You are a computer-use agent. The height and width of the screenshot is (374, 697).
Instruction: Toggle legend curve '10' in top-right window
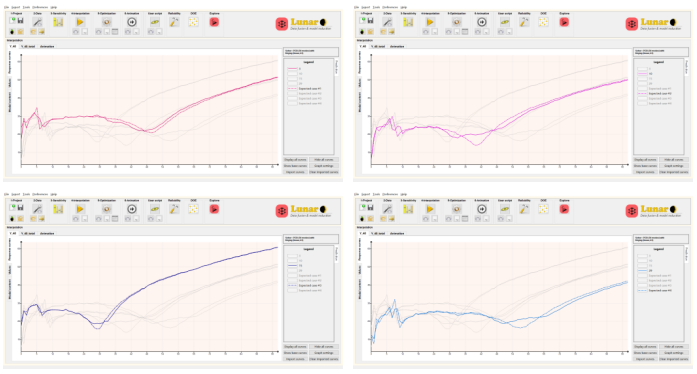pos(650,74)
